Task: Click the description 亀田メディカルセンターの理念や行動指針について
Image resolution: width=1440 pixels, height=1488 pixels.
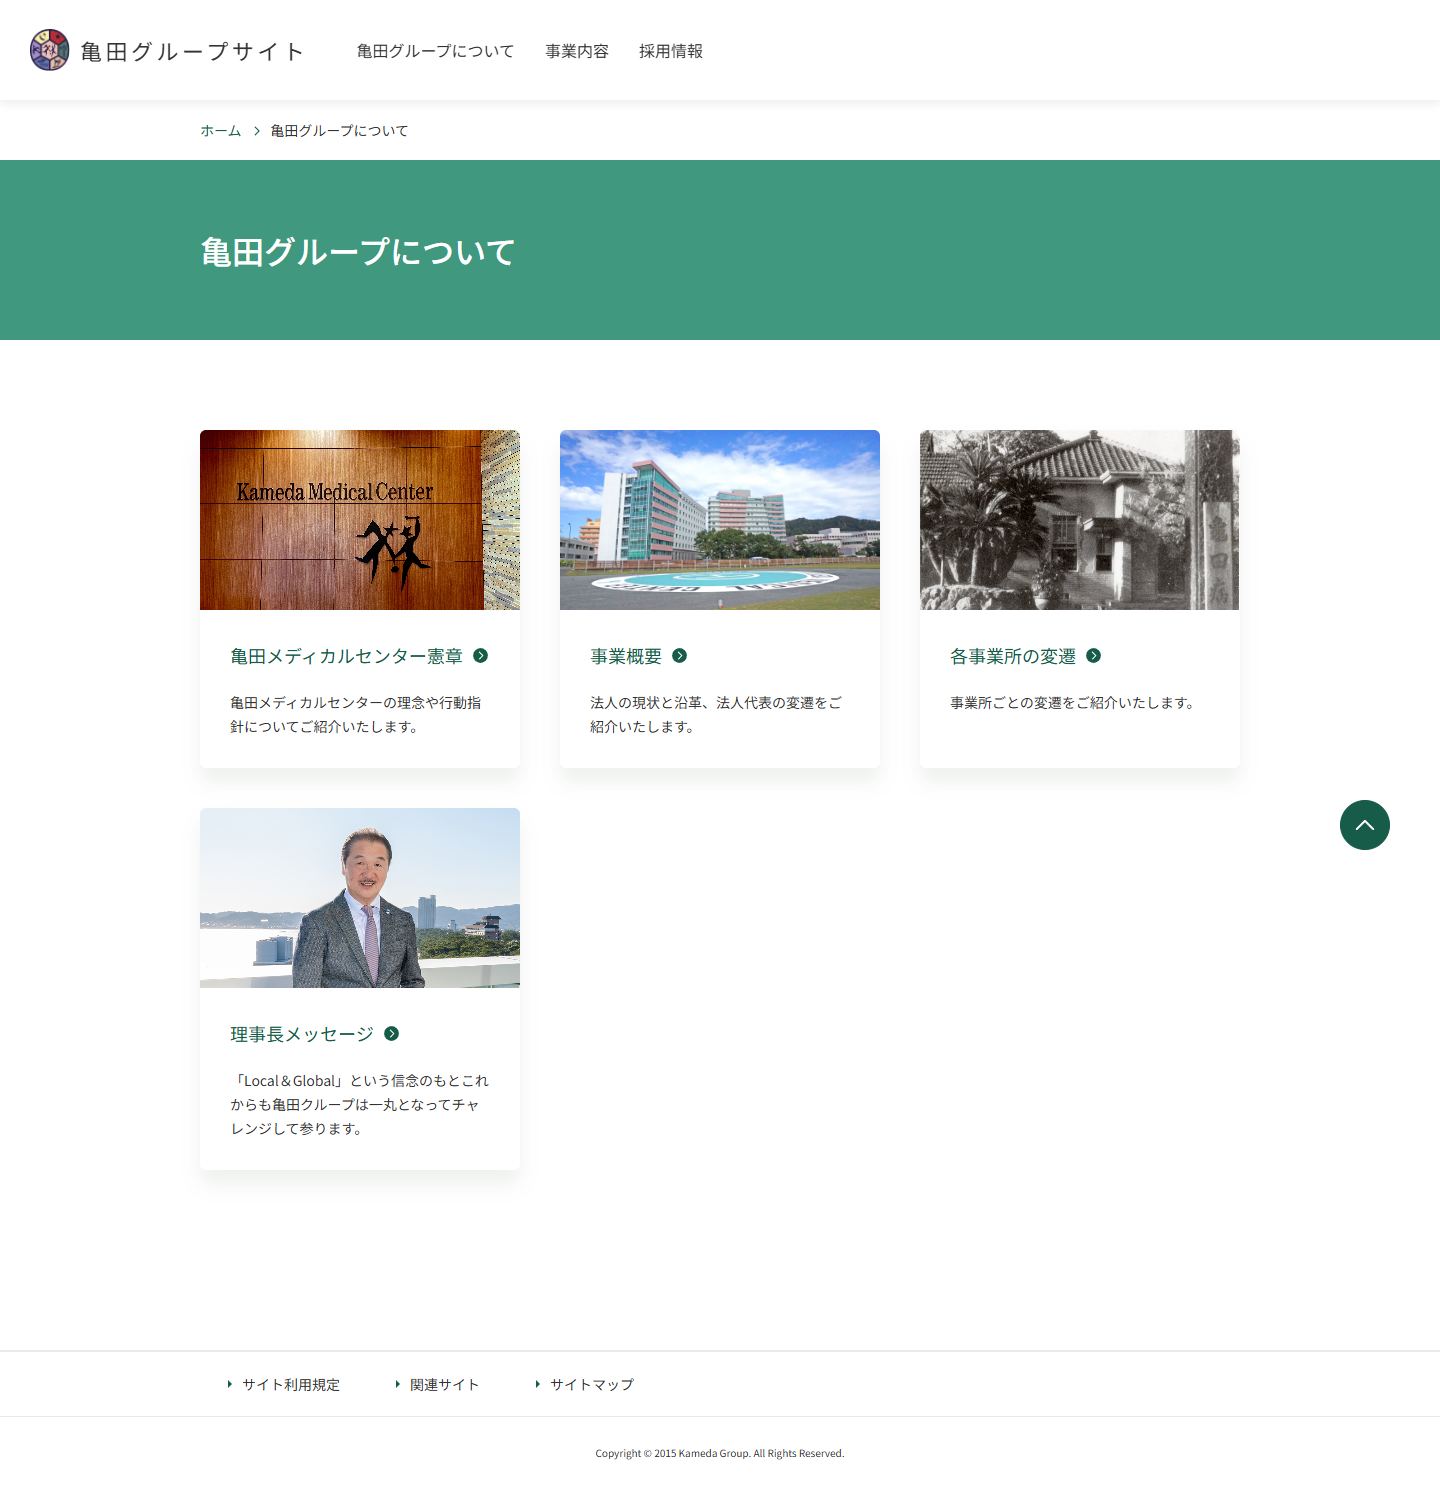Action: click(x=356, y=715)
